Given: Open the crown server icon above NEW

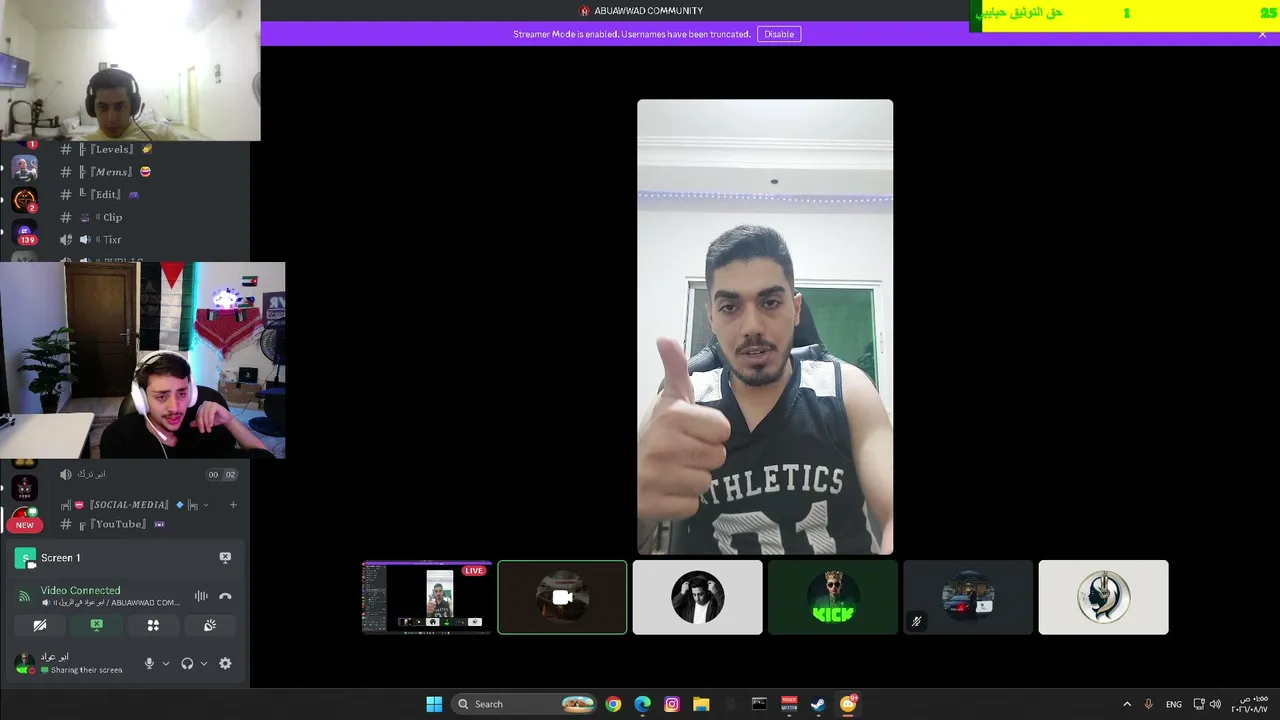Looking at the screenshot, I should [25, 488].
